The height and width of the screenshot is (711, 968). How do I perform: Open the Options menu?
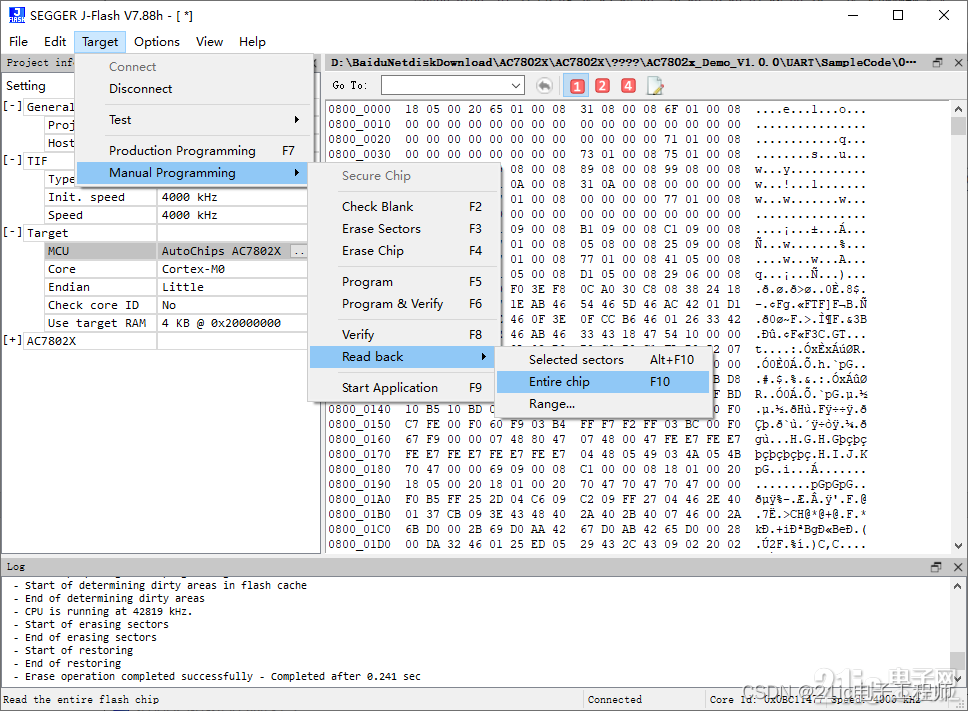(157, 41)
